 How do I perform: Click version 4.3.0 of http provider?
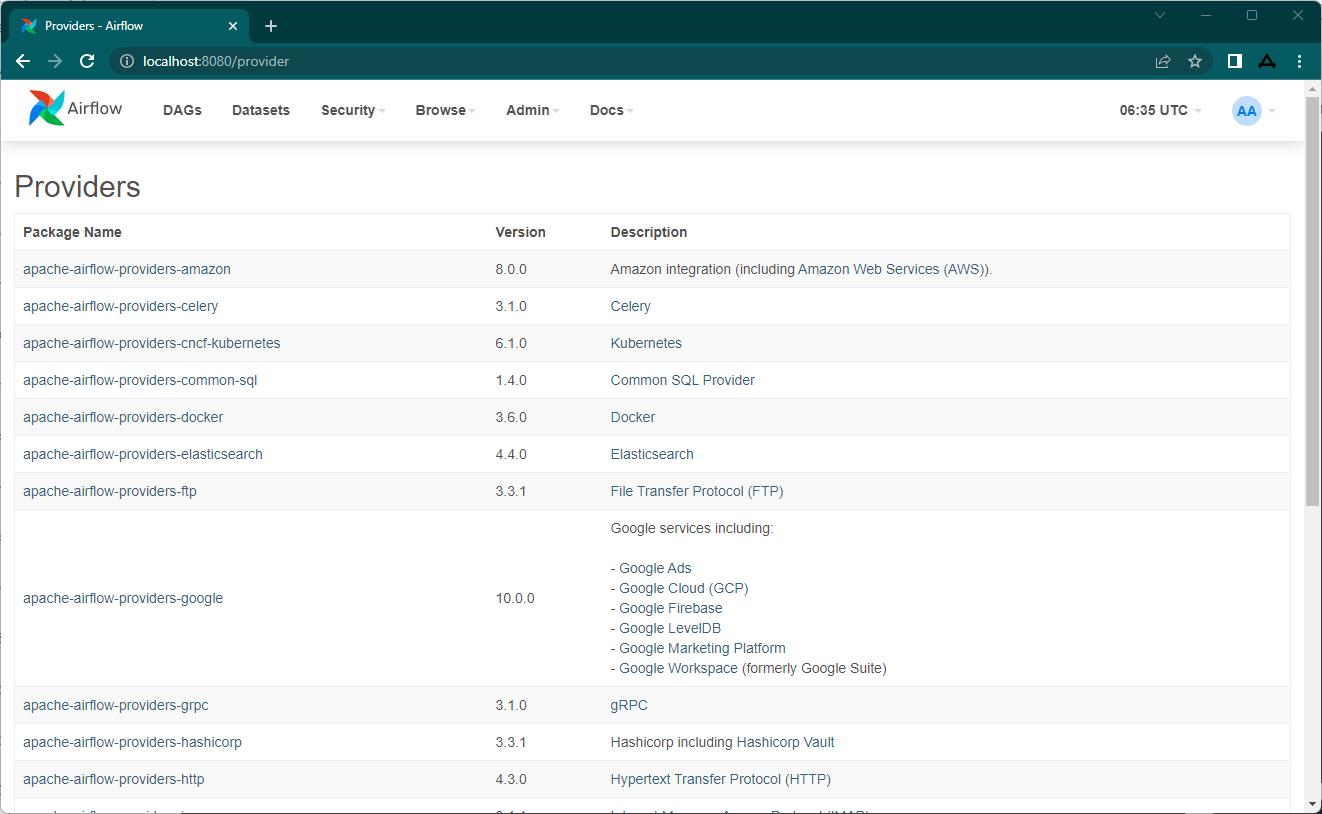click(x=511, y=779)
